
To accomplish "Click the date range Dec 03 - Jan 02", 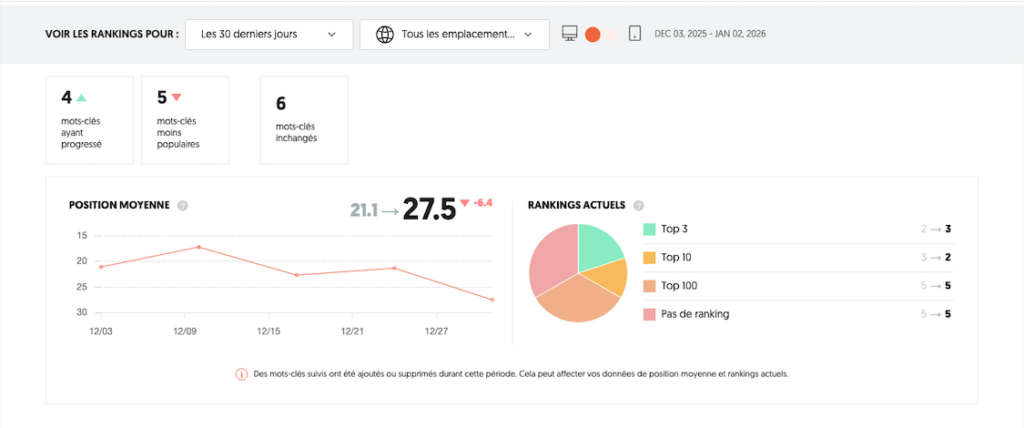I will [710, 34].
